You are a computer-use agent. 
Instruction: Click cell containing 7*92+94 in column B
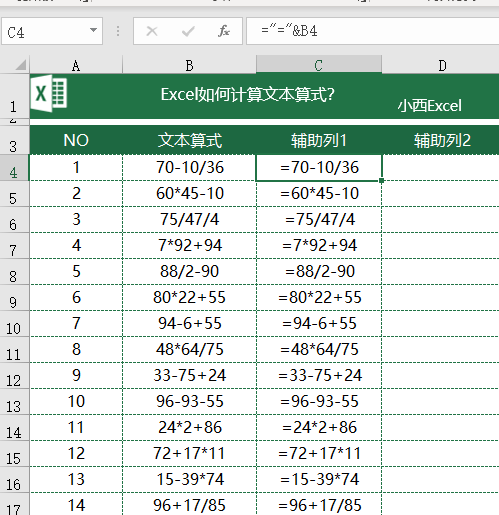point(189,246)
